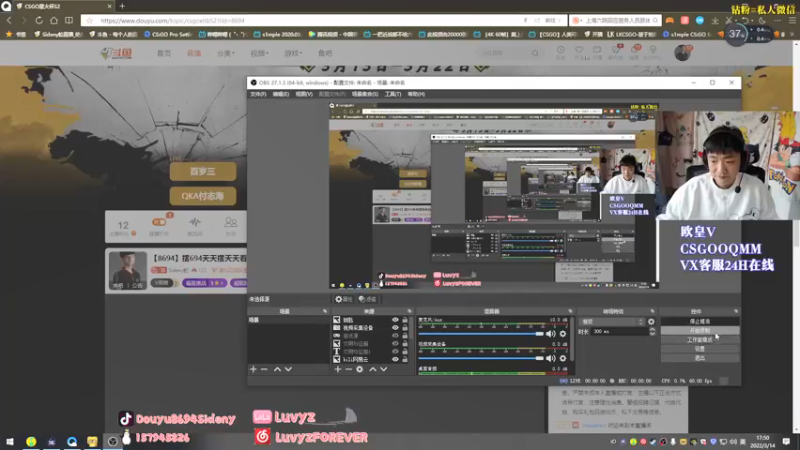Add a new source with the plus icon
800x450 pixels.
(338, 369)
